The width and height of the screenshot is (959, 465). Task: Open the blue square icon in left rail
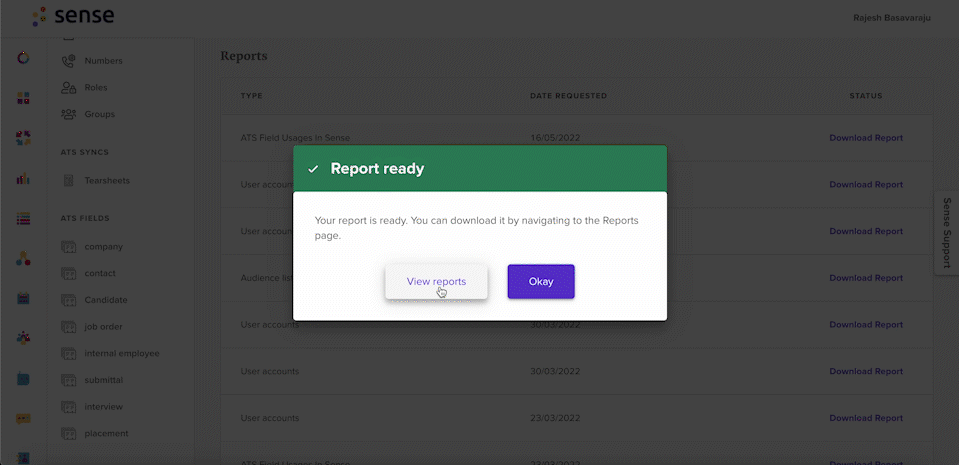pyautogui.click(x=23, y=379)
